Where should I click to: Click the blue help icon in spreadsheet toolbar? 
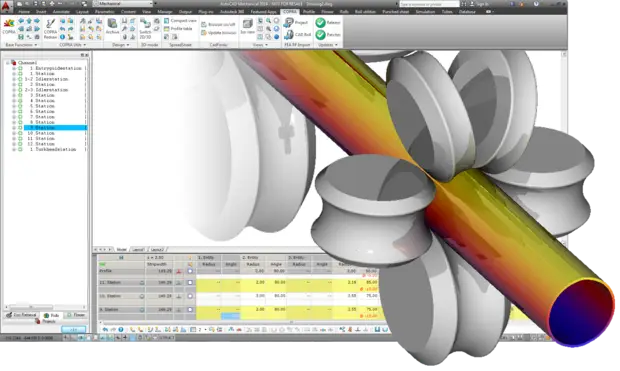click(x=121, y=329)
